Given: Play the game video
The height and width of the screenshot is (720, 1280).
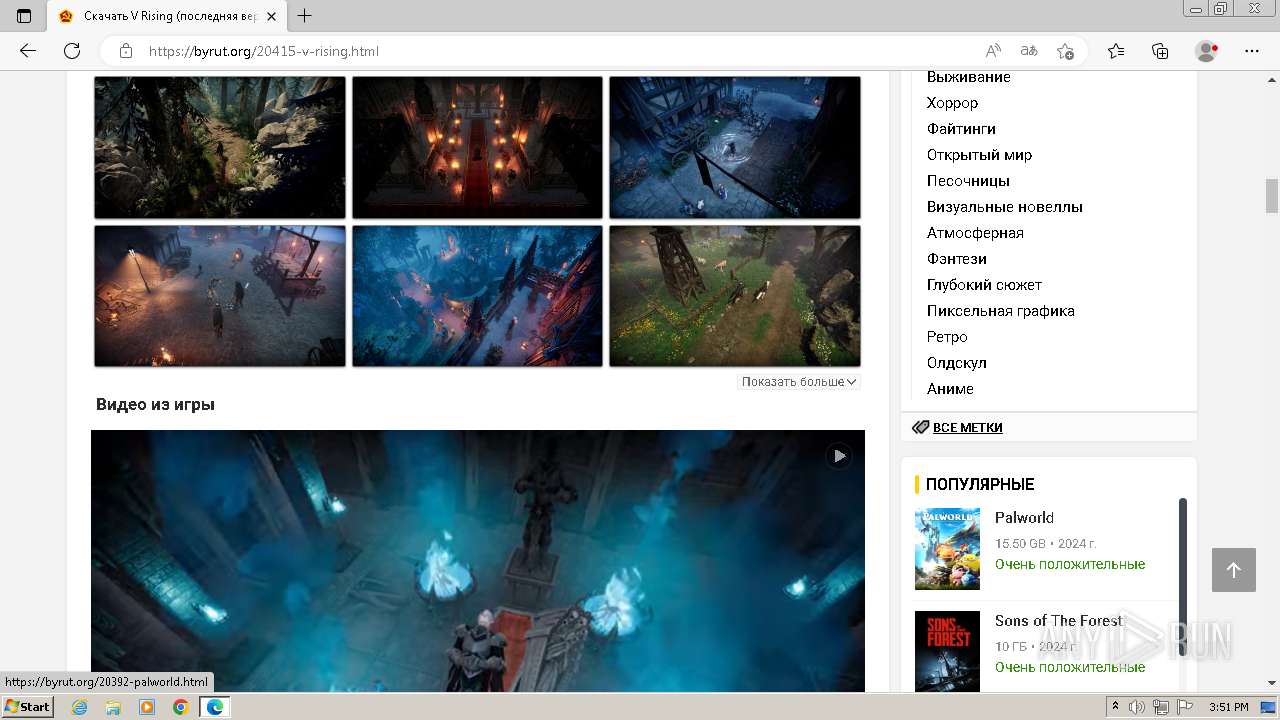Looking at the screenshot, I should tap(839, 456).
